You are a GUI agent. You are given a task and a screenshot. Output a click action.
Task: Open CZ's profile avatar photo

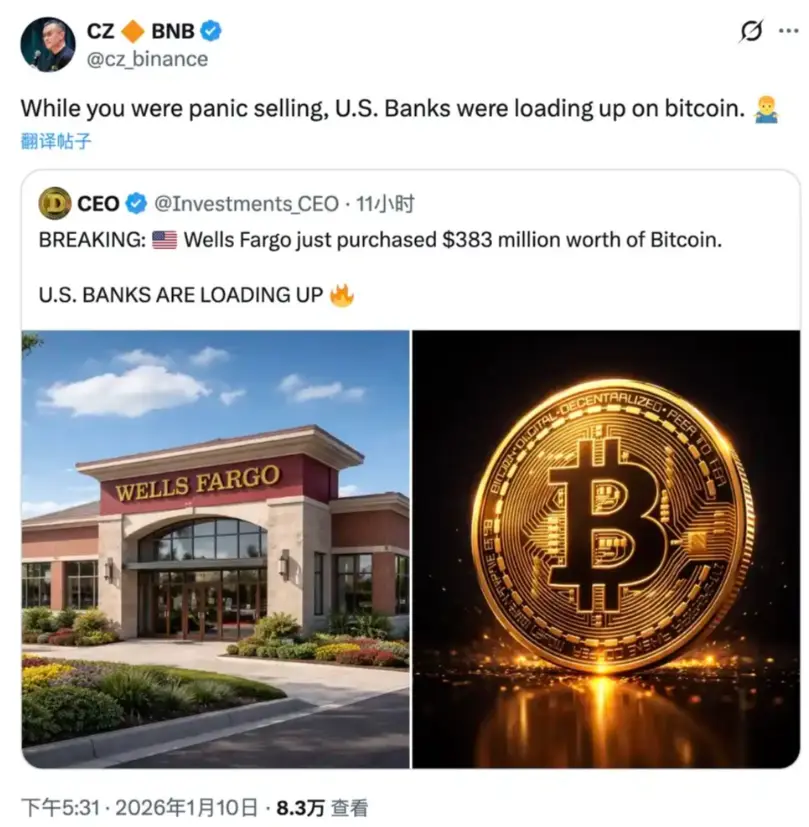[47, 44]
